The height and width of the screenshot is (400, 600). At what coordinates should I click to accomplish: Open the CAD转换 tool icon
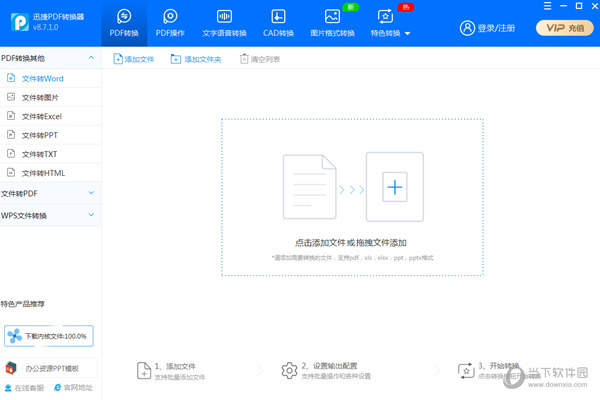278,17
